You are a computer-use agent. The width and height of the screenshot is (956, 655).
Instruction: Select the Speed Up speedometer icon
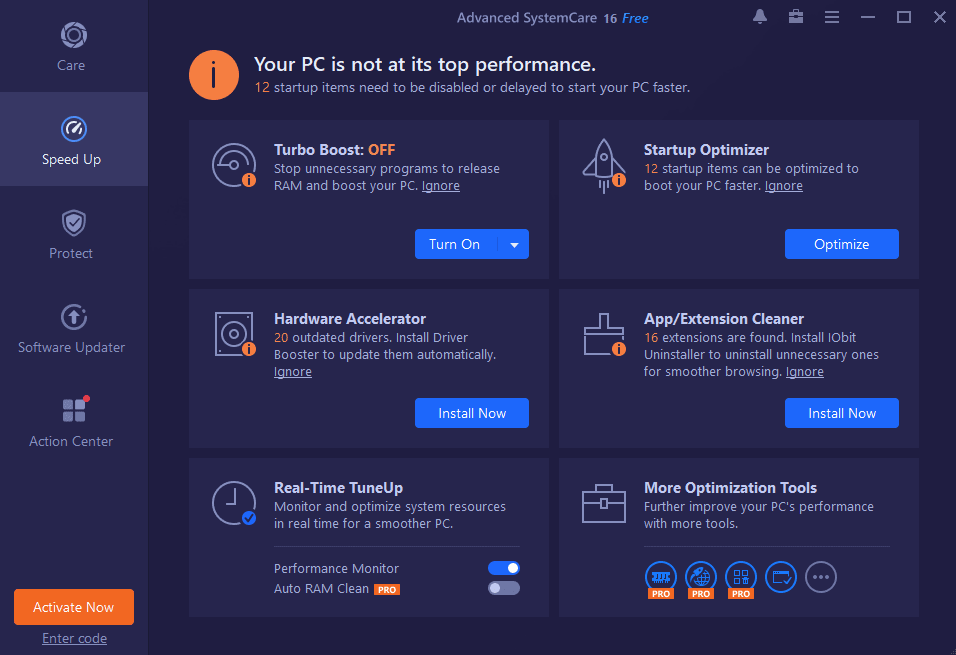(74, 129)
